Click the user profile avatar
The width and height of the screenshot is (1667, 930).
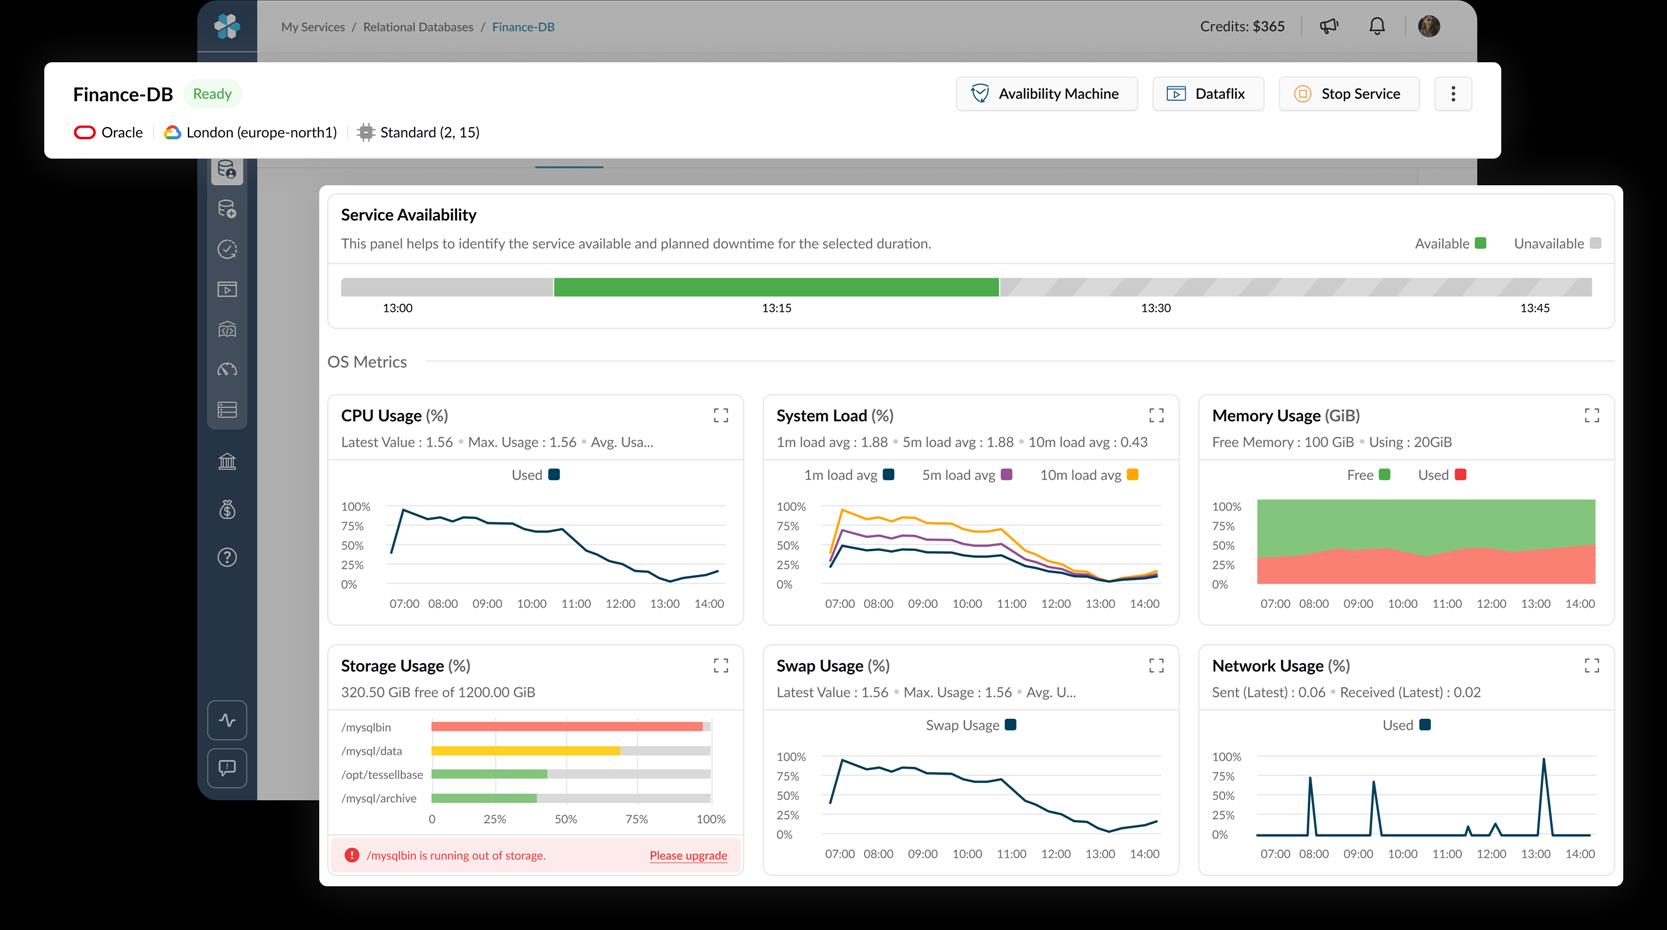[x=1429, y=27]
